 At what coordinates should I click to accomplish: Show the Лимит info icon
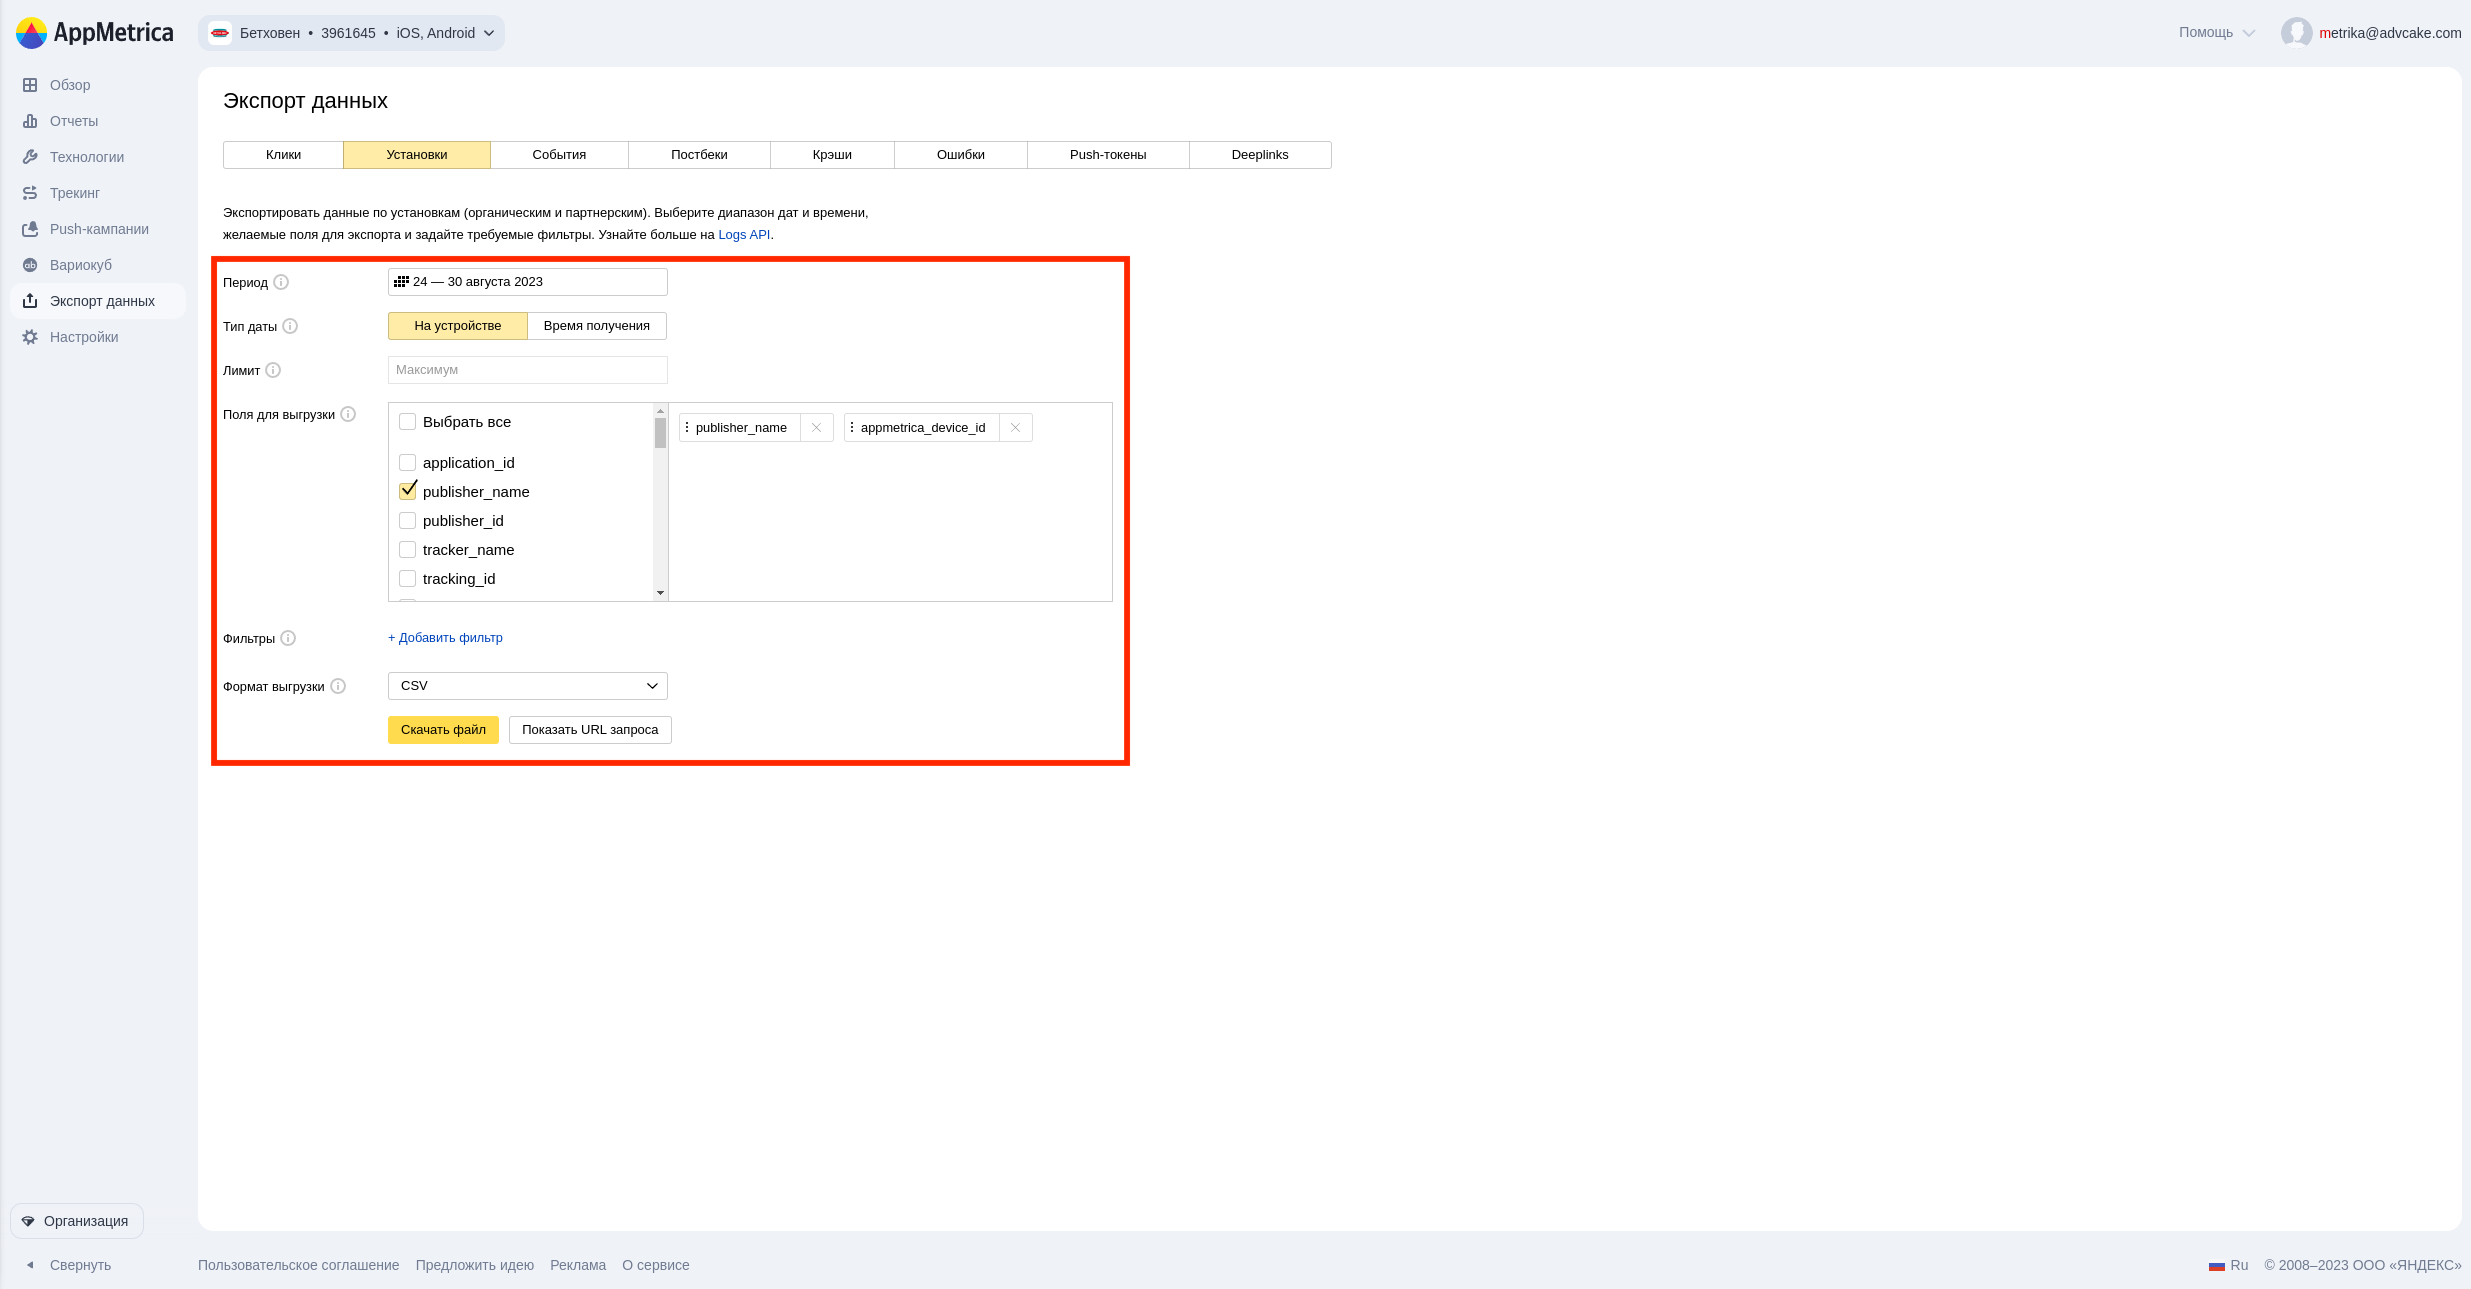pyautogui.click(x=273, y=370)
